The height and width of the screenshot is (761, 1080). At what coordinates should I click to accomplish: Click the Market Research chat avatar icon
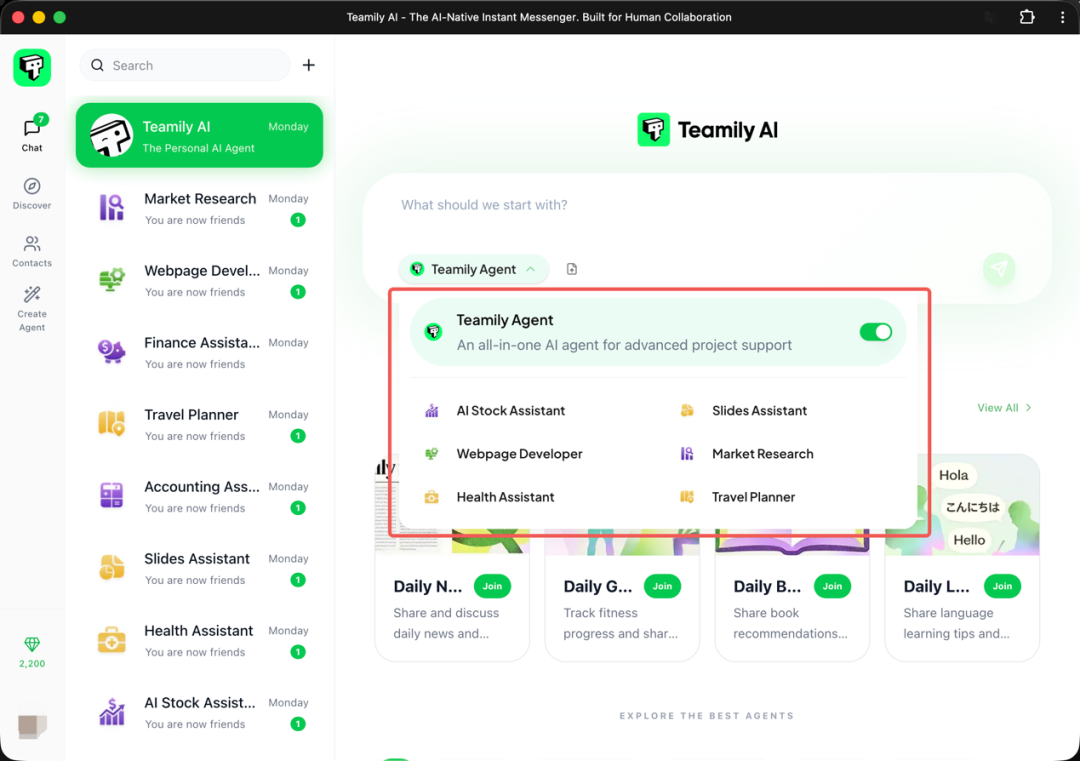112,207
